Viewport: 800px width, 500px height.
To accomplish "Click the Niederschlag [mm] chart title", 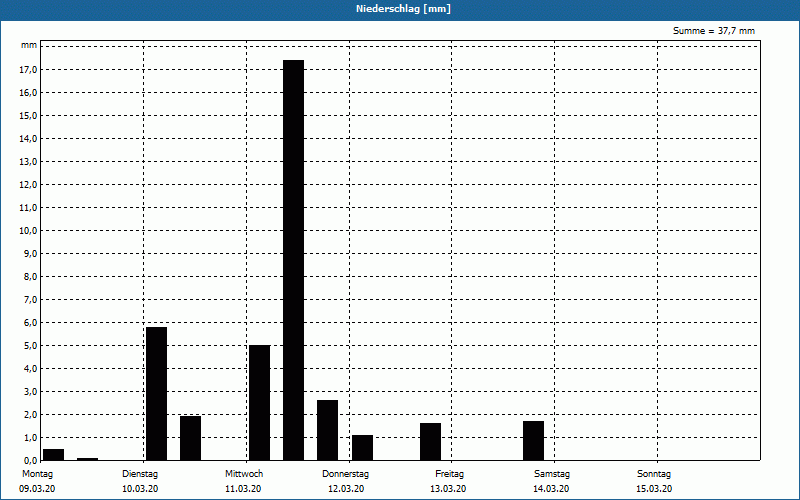I will pyautogui.click(x=403, y=9).
